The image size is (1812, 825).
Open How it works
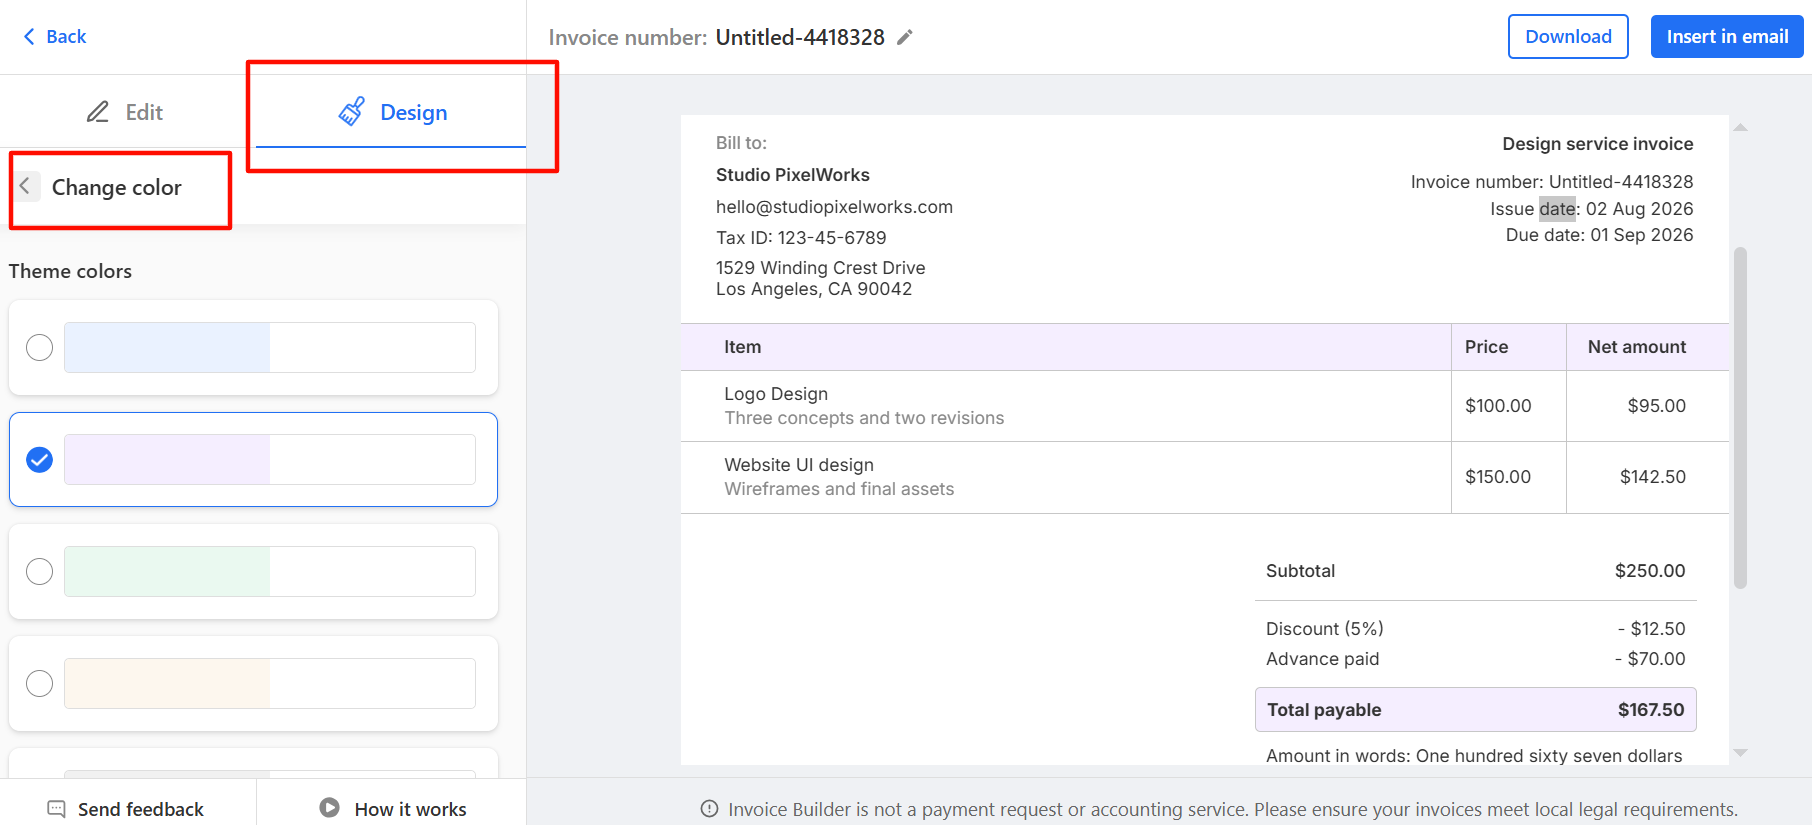point(392,808)
